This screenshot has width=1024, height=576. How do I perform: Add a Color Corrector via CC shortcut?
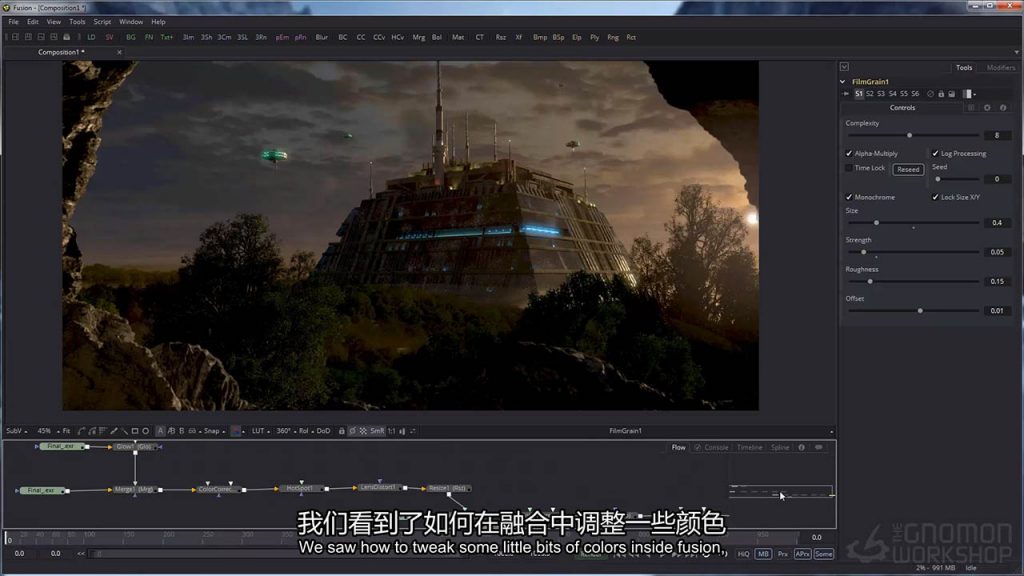click(361, 37)
